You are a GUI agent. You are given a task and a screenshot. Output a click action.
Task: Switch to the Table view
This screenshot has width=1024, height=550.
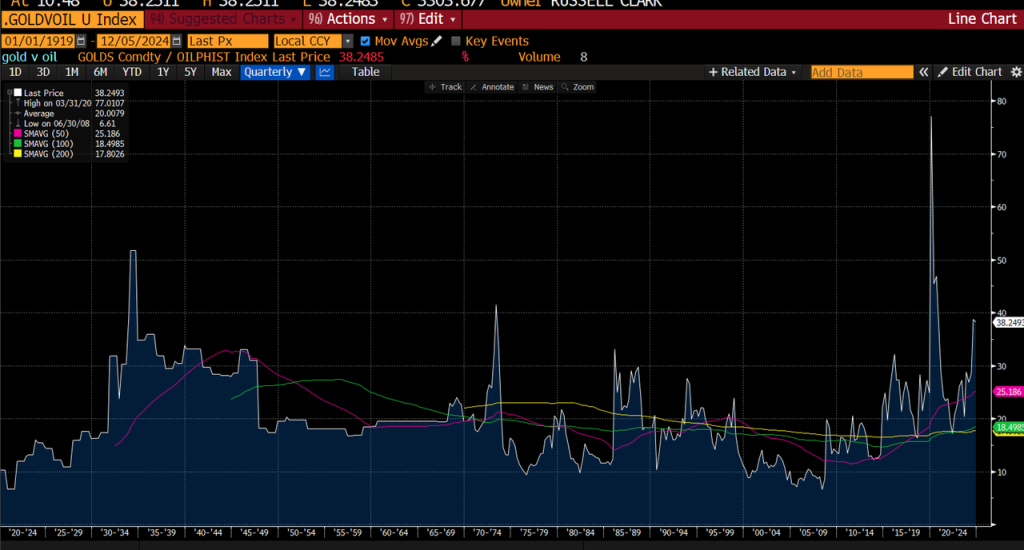pos(365,72)
